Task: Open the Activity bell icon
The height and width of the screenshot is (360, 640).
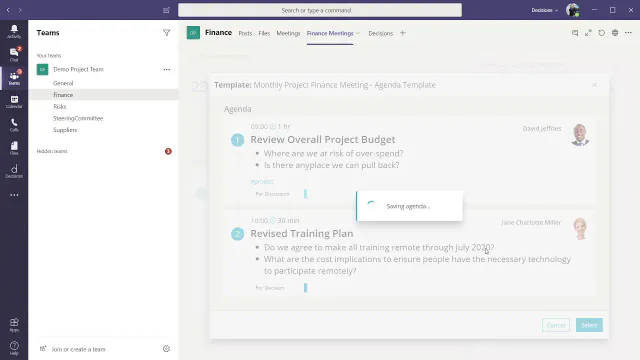Action: click(x=14, y=31)
